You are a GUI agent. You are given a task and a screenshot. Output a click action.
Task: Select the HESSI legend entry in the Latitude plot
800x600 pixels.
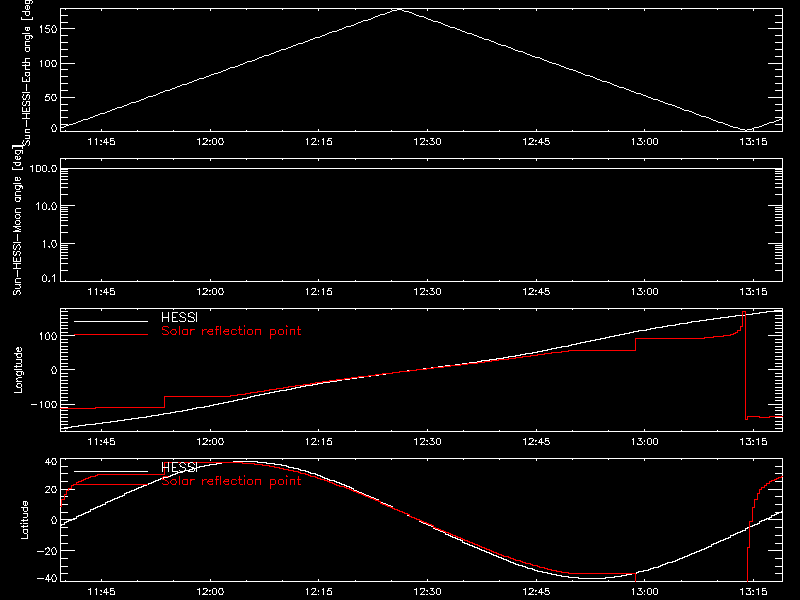pyautogui.click(x=179, y=467)
